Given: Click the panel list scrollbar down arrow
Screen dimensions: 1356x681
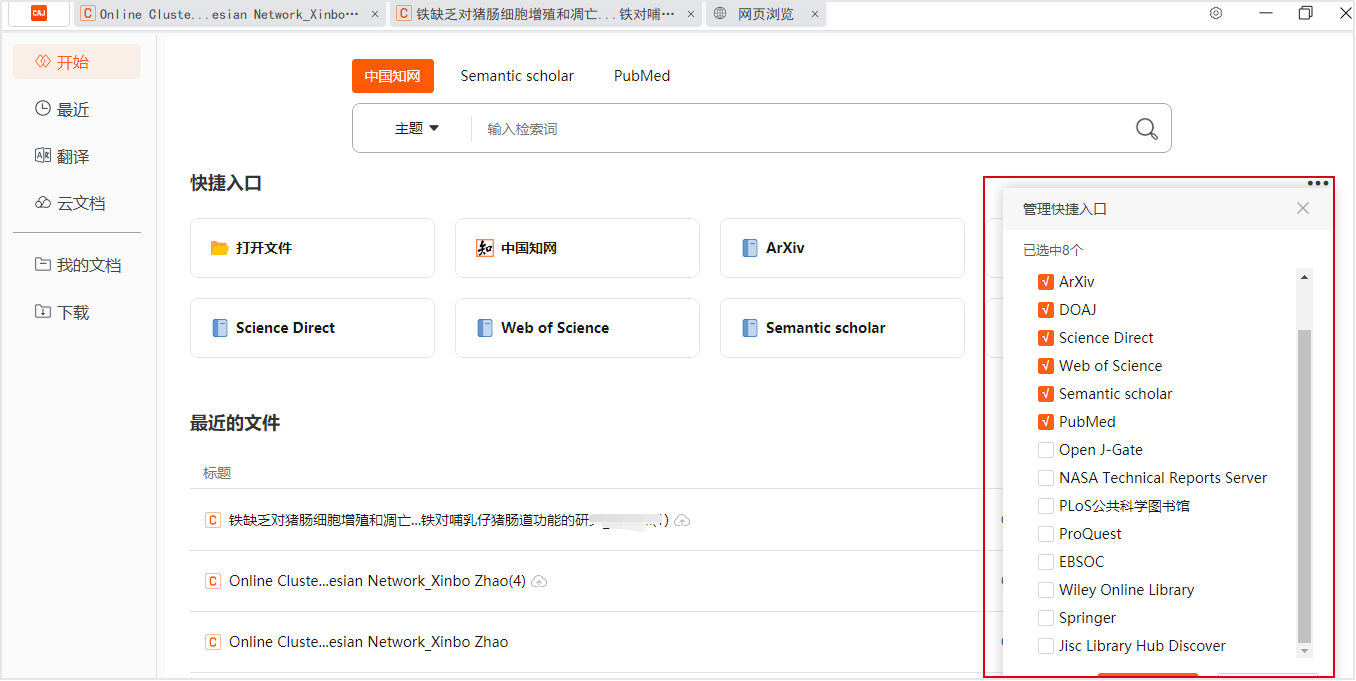Looking at the screenshot, I should coord(1304,651).
